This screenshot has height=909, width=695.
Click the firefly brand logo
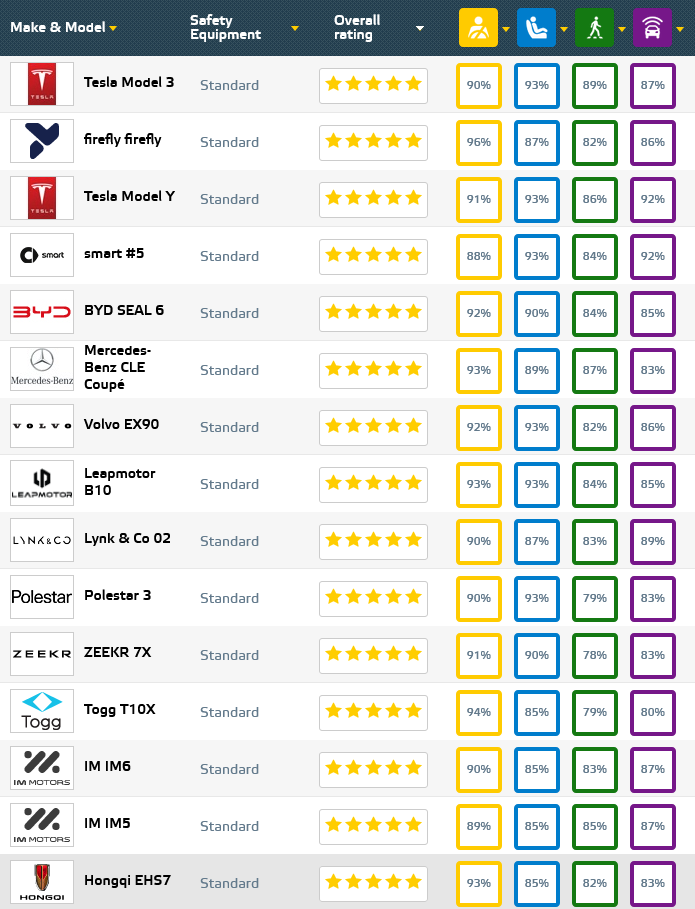point(42,141)
